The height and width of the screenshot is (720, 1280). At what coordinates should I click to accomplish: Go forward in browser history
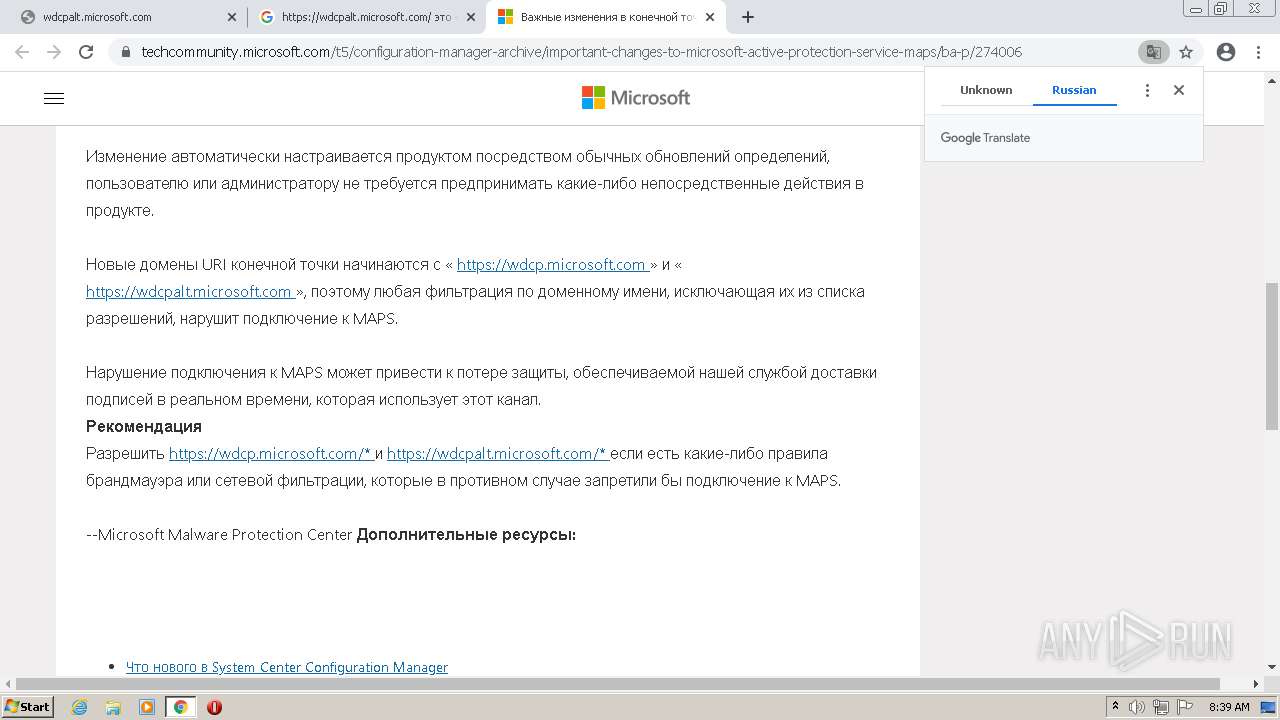54,52
